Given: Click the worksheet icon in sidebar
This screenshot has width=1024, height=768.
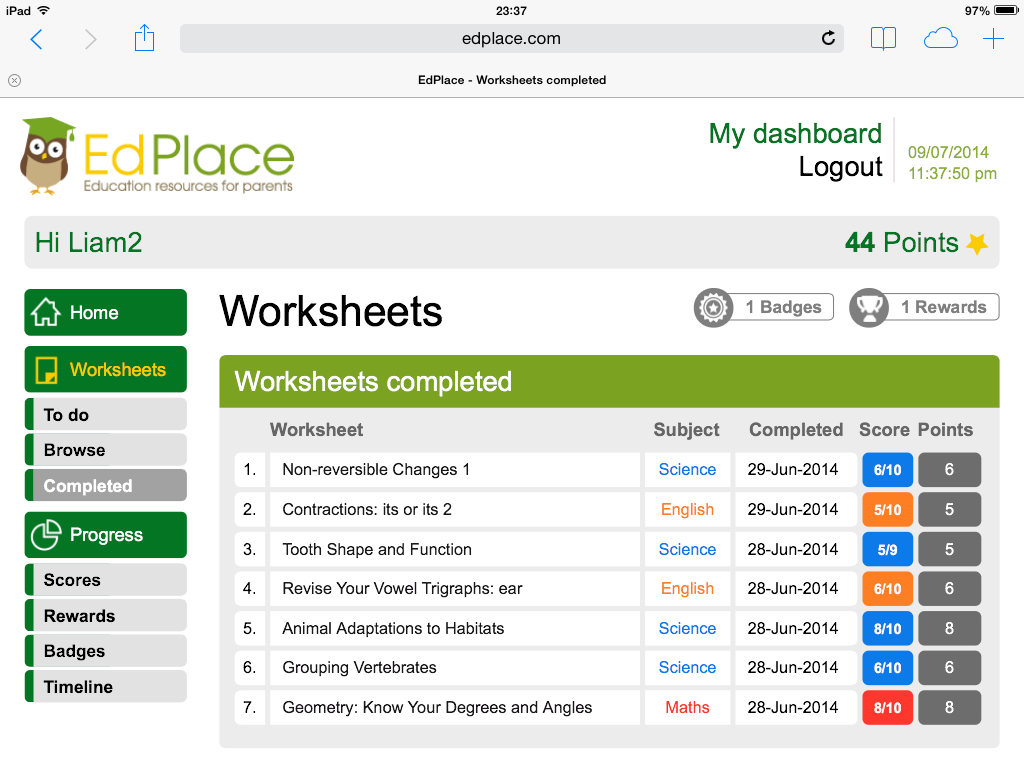Looking at the screenshot, I should 46,370.
